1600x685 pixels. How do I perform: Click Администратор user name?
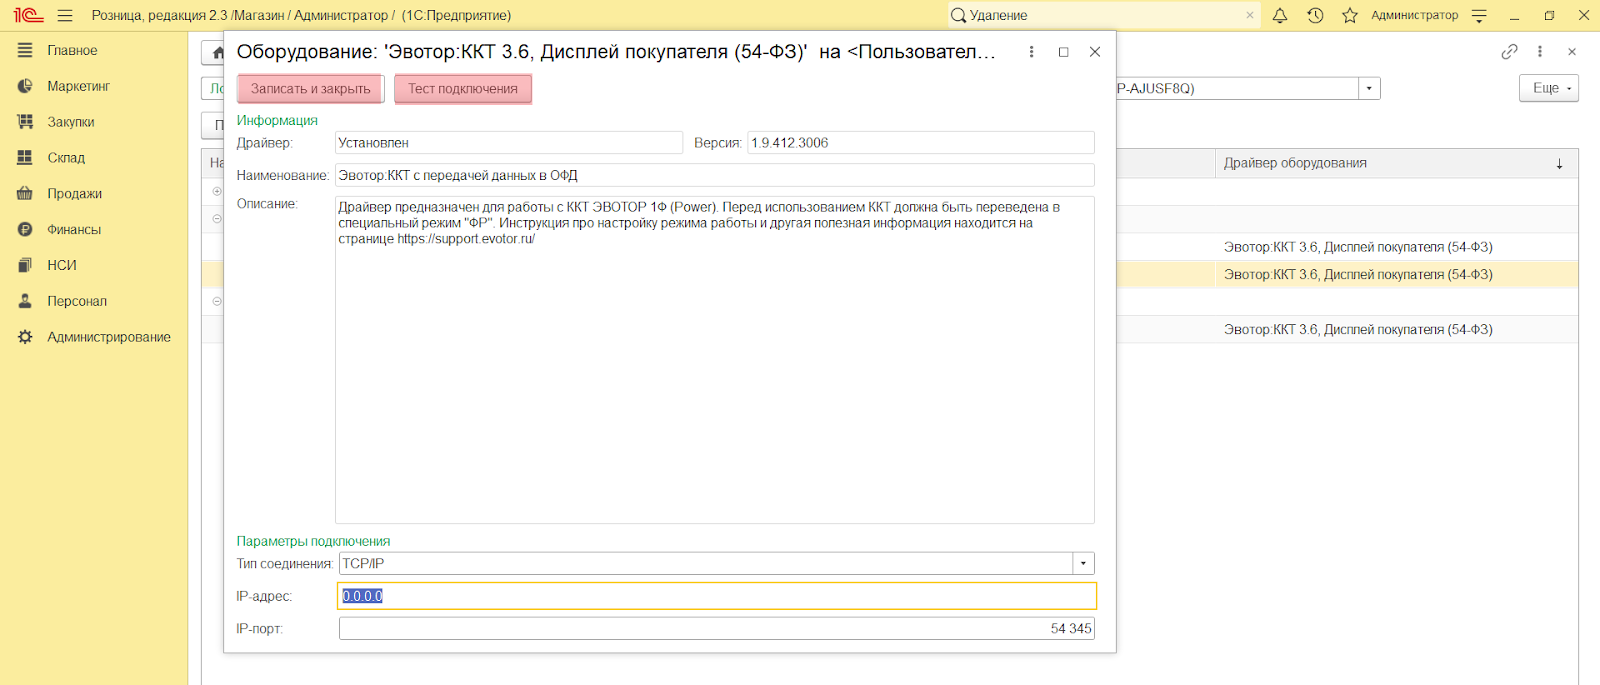pyautogui.click(x=1414, y=15)
